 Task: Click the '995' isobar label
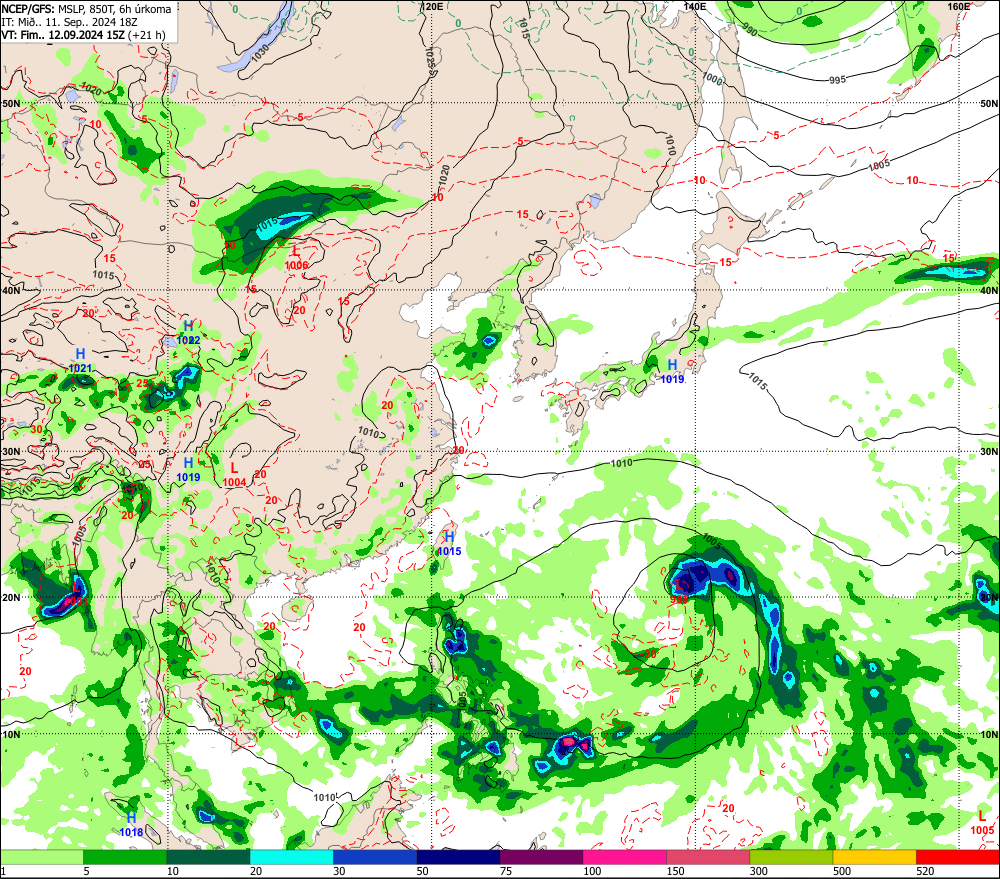(838, 80)
